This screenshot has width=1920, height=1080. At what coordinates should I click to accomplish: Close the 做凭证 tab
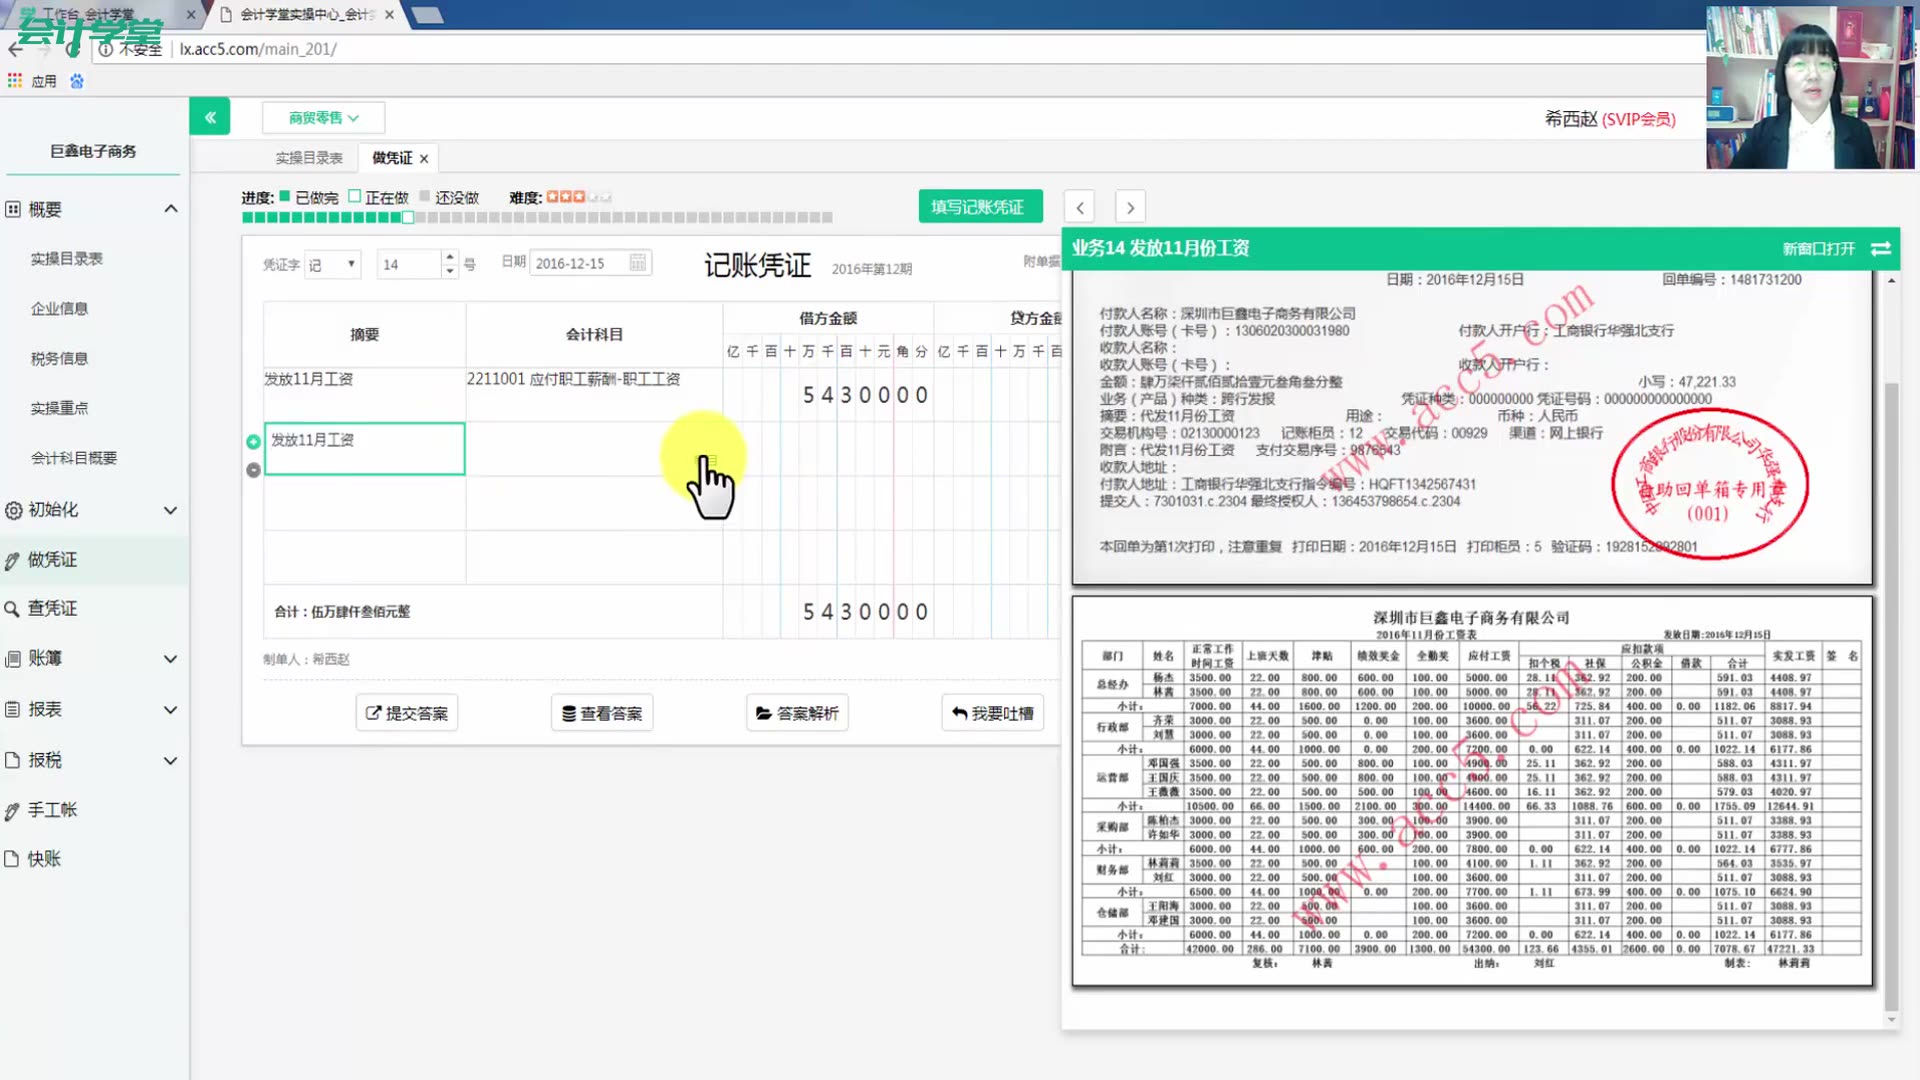[x=424, y=159]
